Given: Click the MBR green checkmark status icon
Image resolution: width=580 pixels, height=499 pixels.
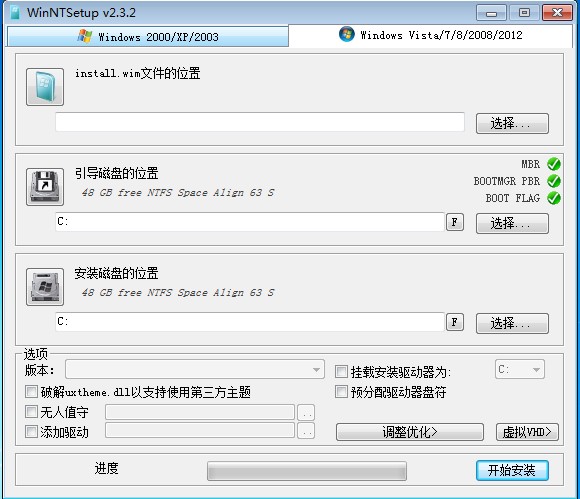Looking at the screenshot, I should click(x=554, y=164).
